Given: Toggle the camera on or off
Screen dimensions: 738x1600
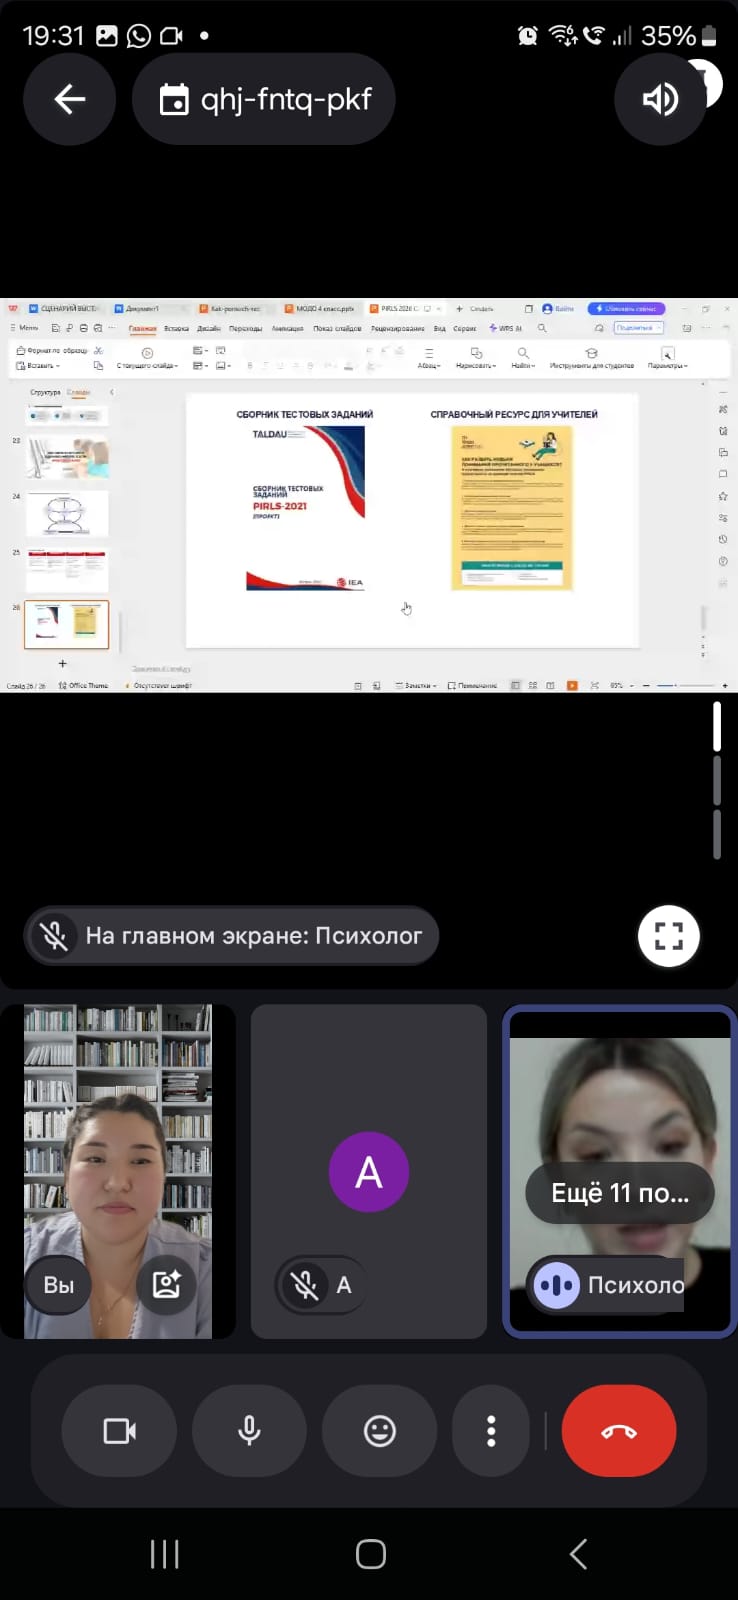Looking at the screenshot, I should point(119,1431).
